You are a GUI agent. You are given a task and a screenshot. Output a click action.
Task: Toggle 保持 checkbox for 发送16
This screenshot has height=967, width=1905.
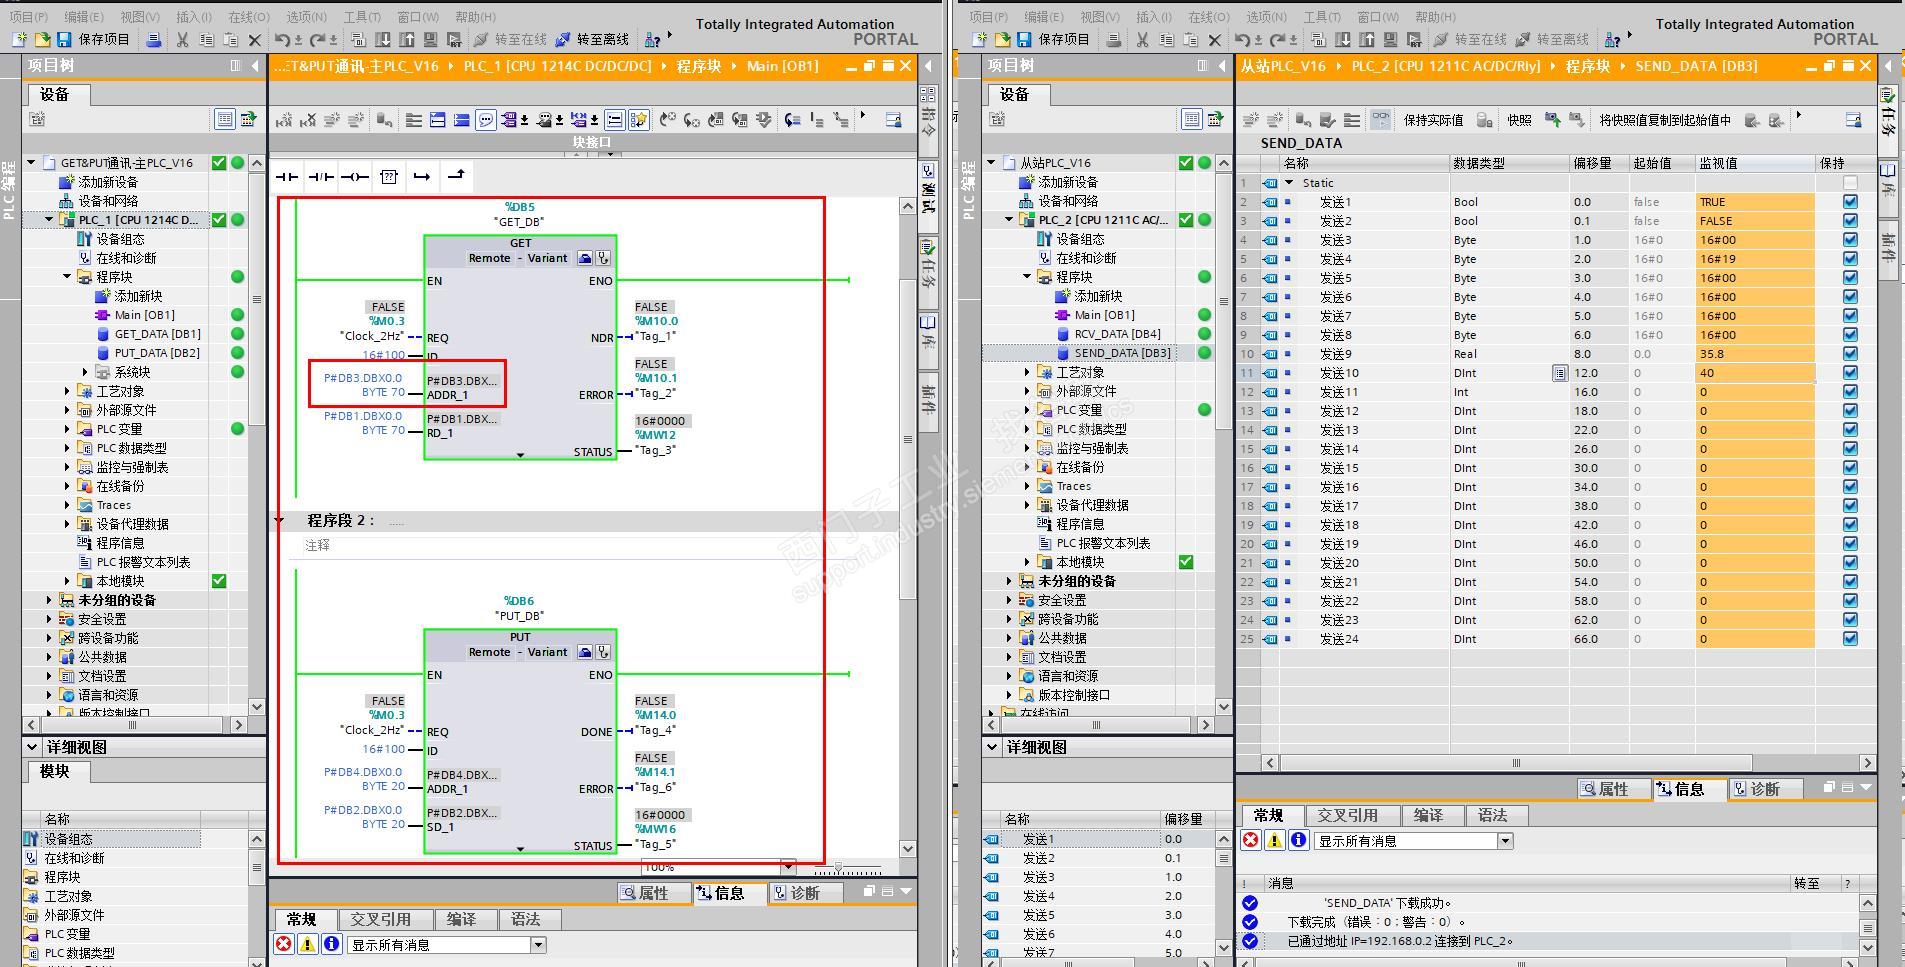(1850, 487)
